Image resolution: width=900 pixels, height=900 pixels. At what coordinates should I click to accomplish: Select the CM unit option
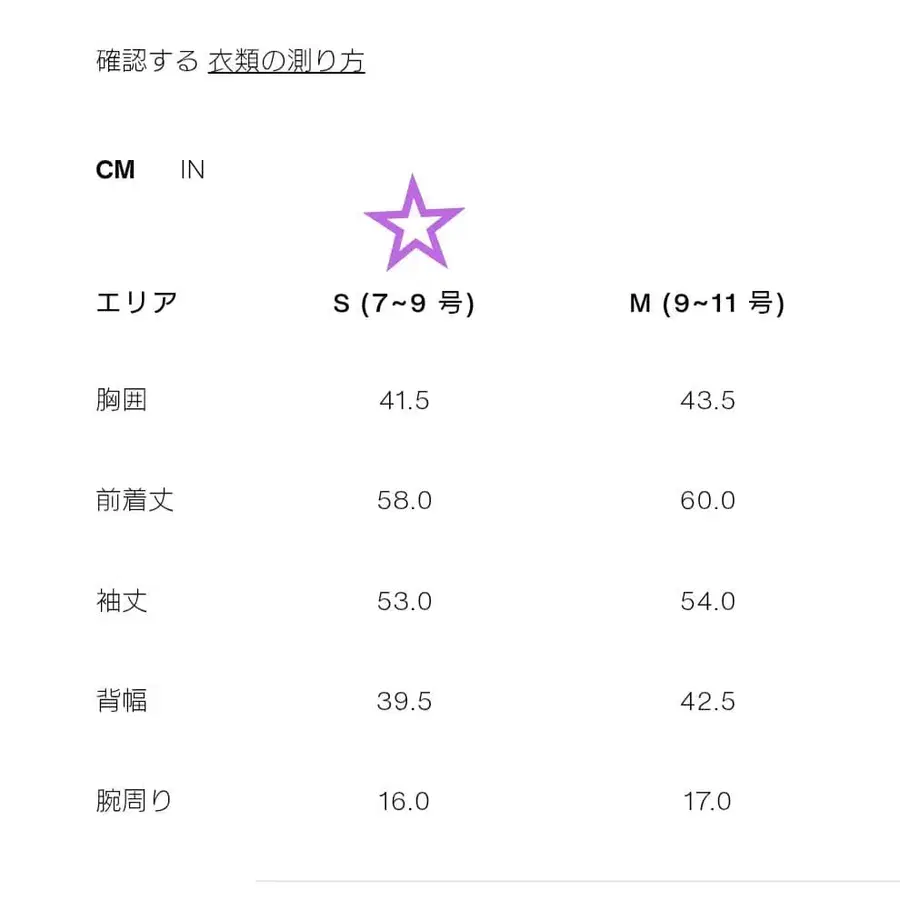coord(116,169)
